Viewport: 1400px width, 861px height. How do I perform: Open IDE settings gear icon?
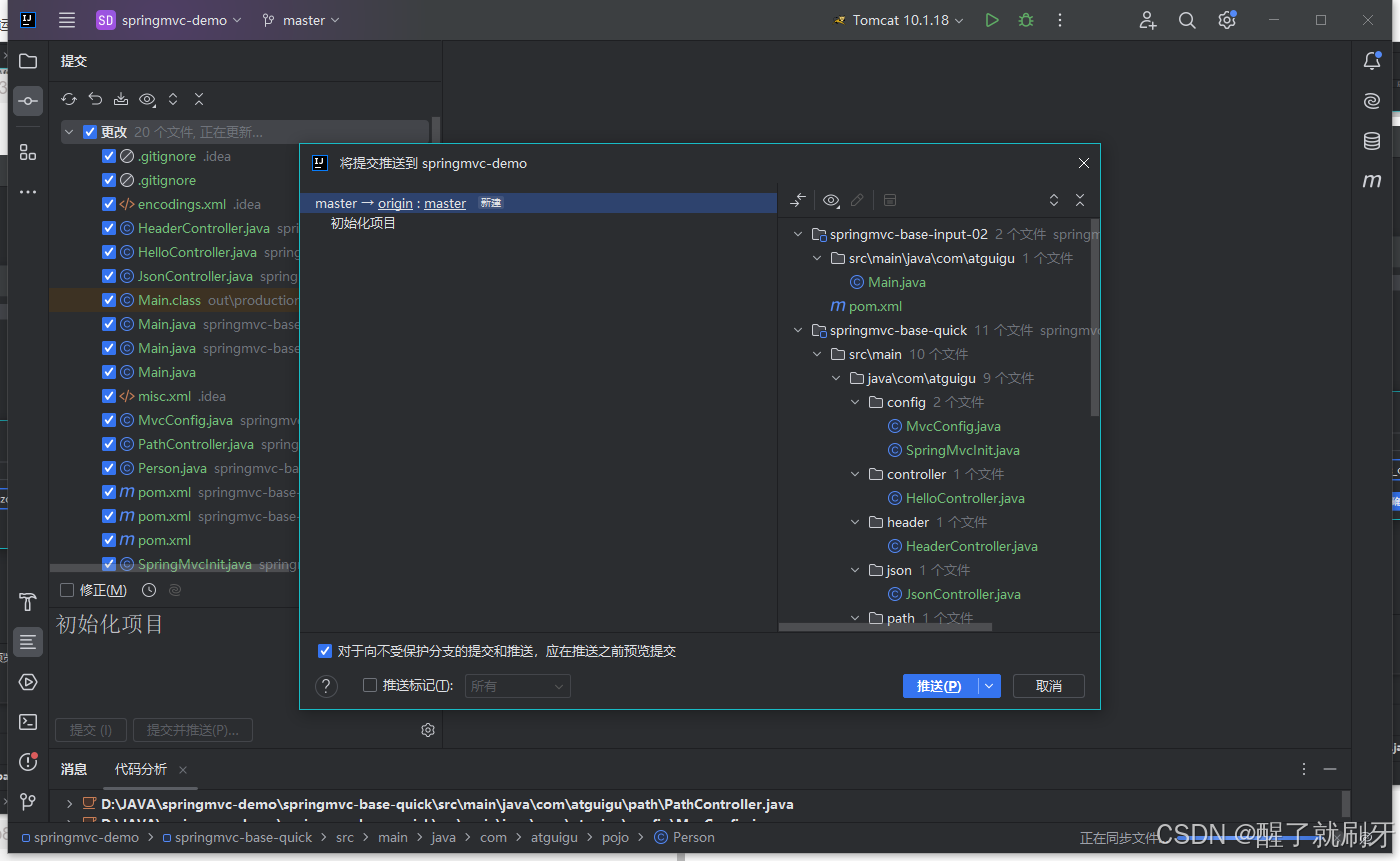pyautogui.click(x=1227, y=20)
